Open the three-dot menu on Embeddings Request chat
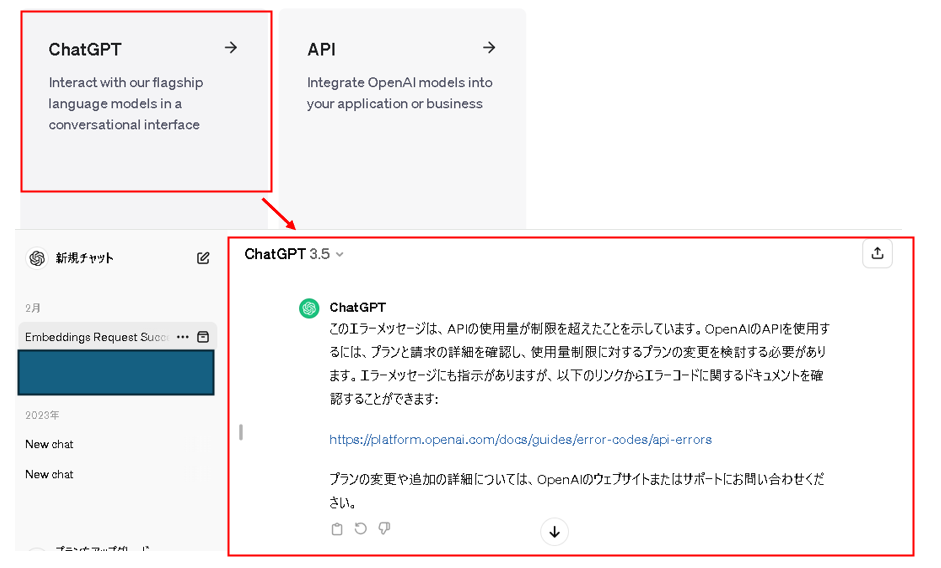 coord(182,337)
